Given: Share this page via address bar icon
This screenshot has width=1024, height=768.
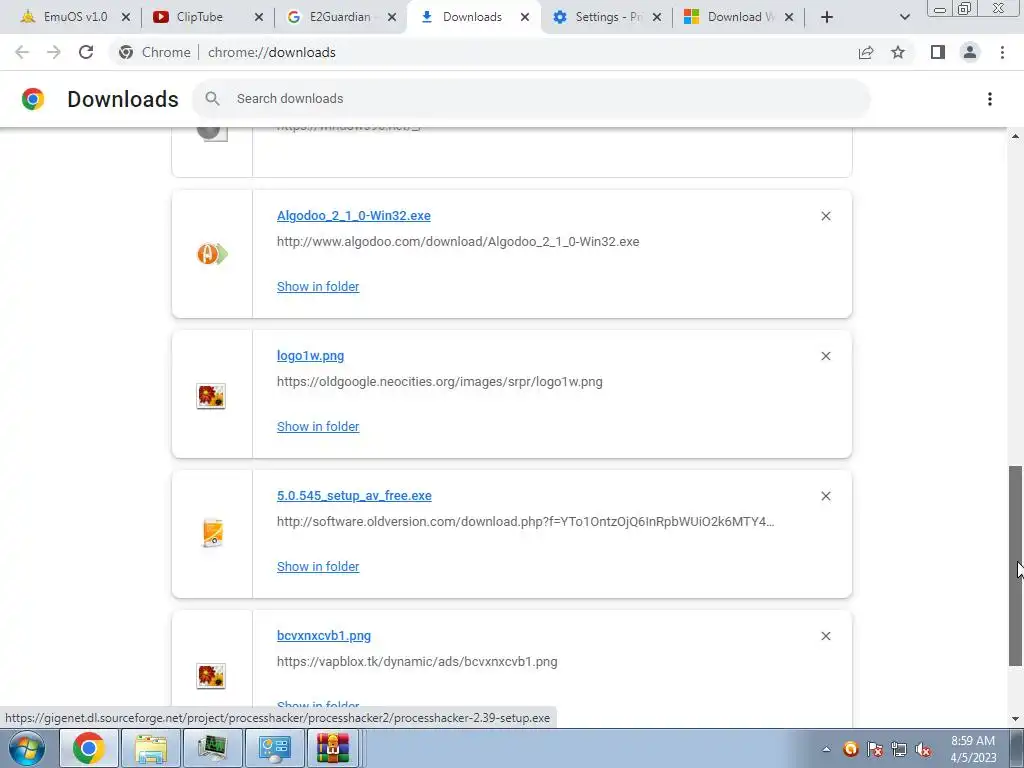Looking at the screenshot, I should (x=866, y=52).
